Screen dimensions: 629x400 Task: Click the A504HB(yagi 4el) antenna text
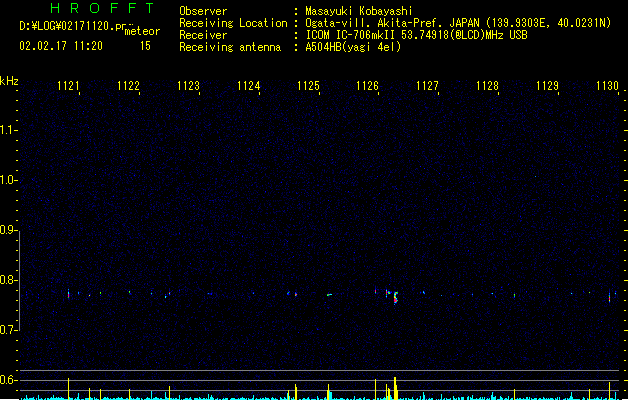353,47
